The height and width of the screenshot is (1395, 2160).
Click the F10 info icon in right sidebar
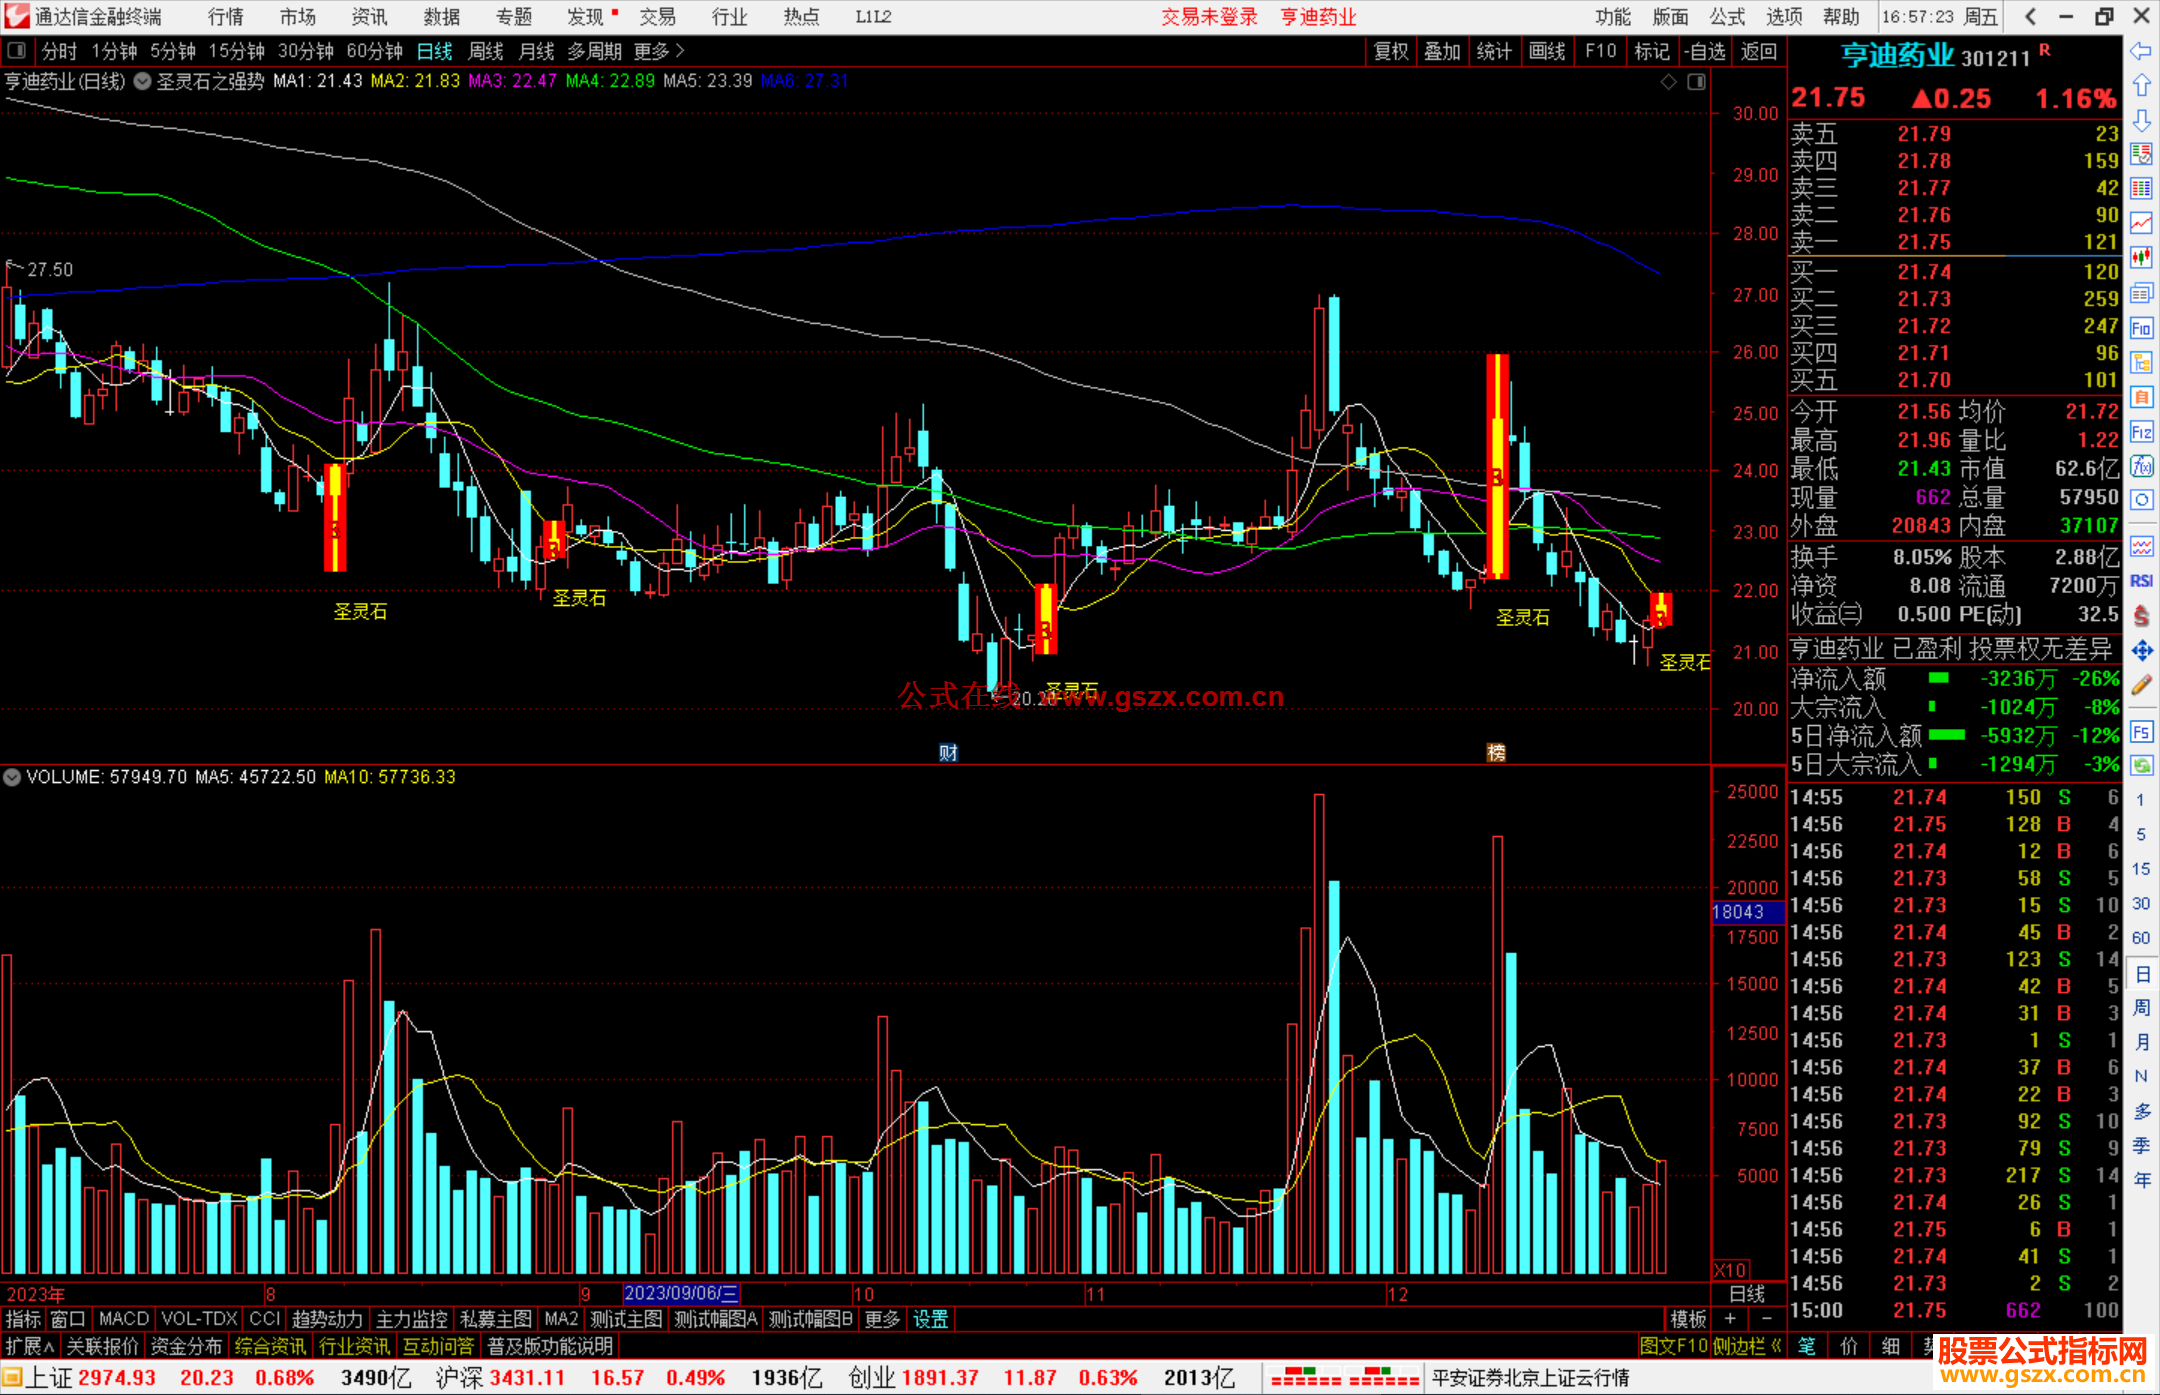(2141, 328)
